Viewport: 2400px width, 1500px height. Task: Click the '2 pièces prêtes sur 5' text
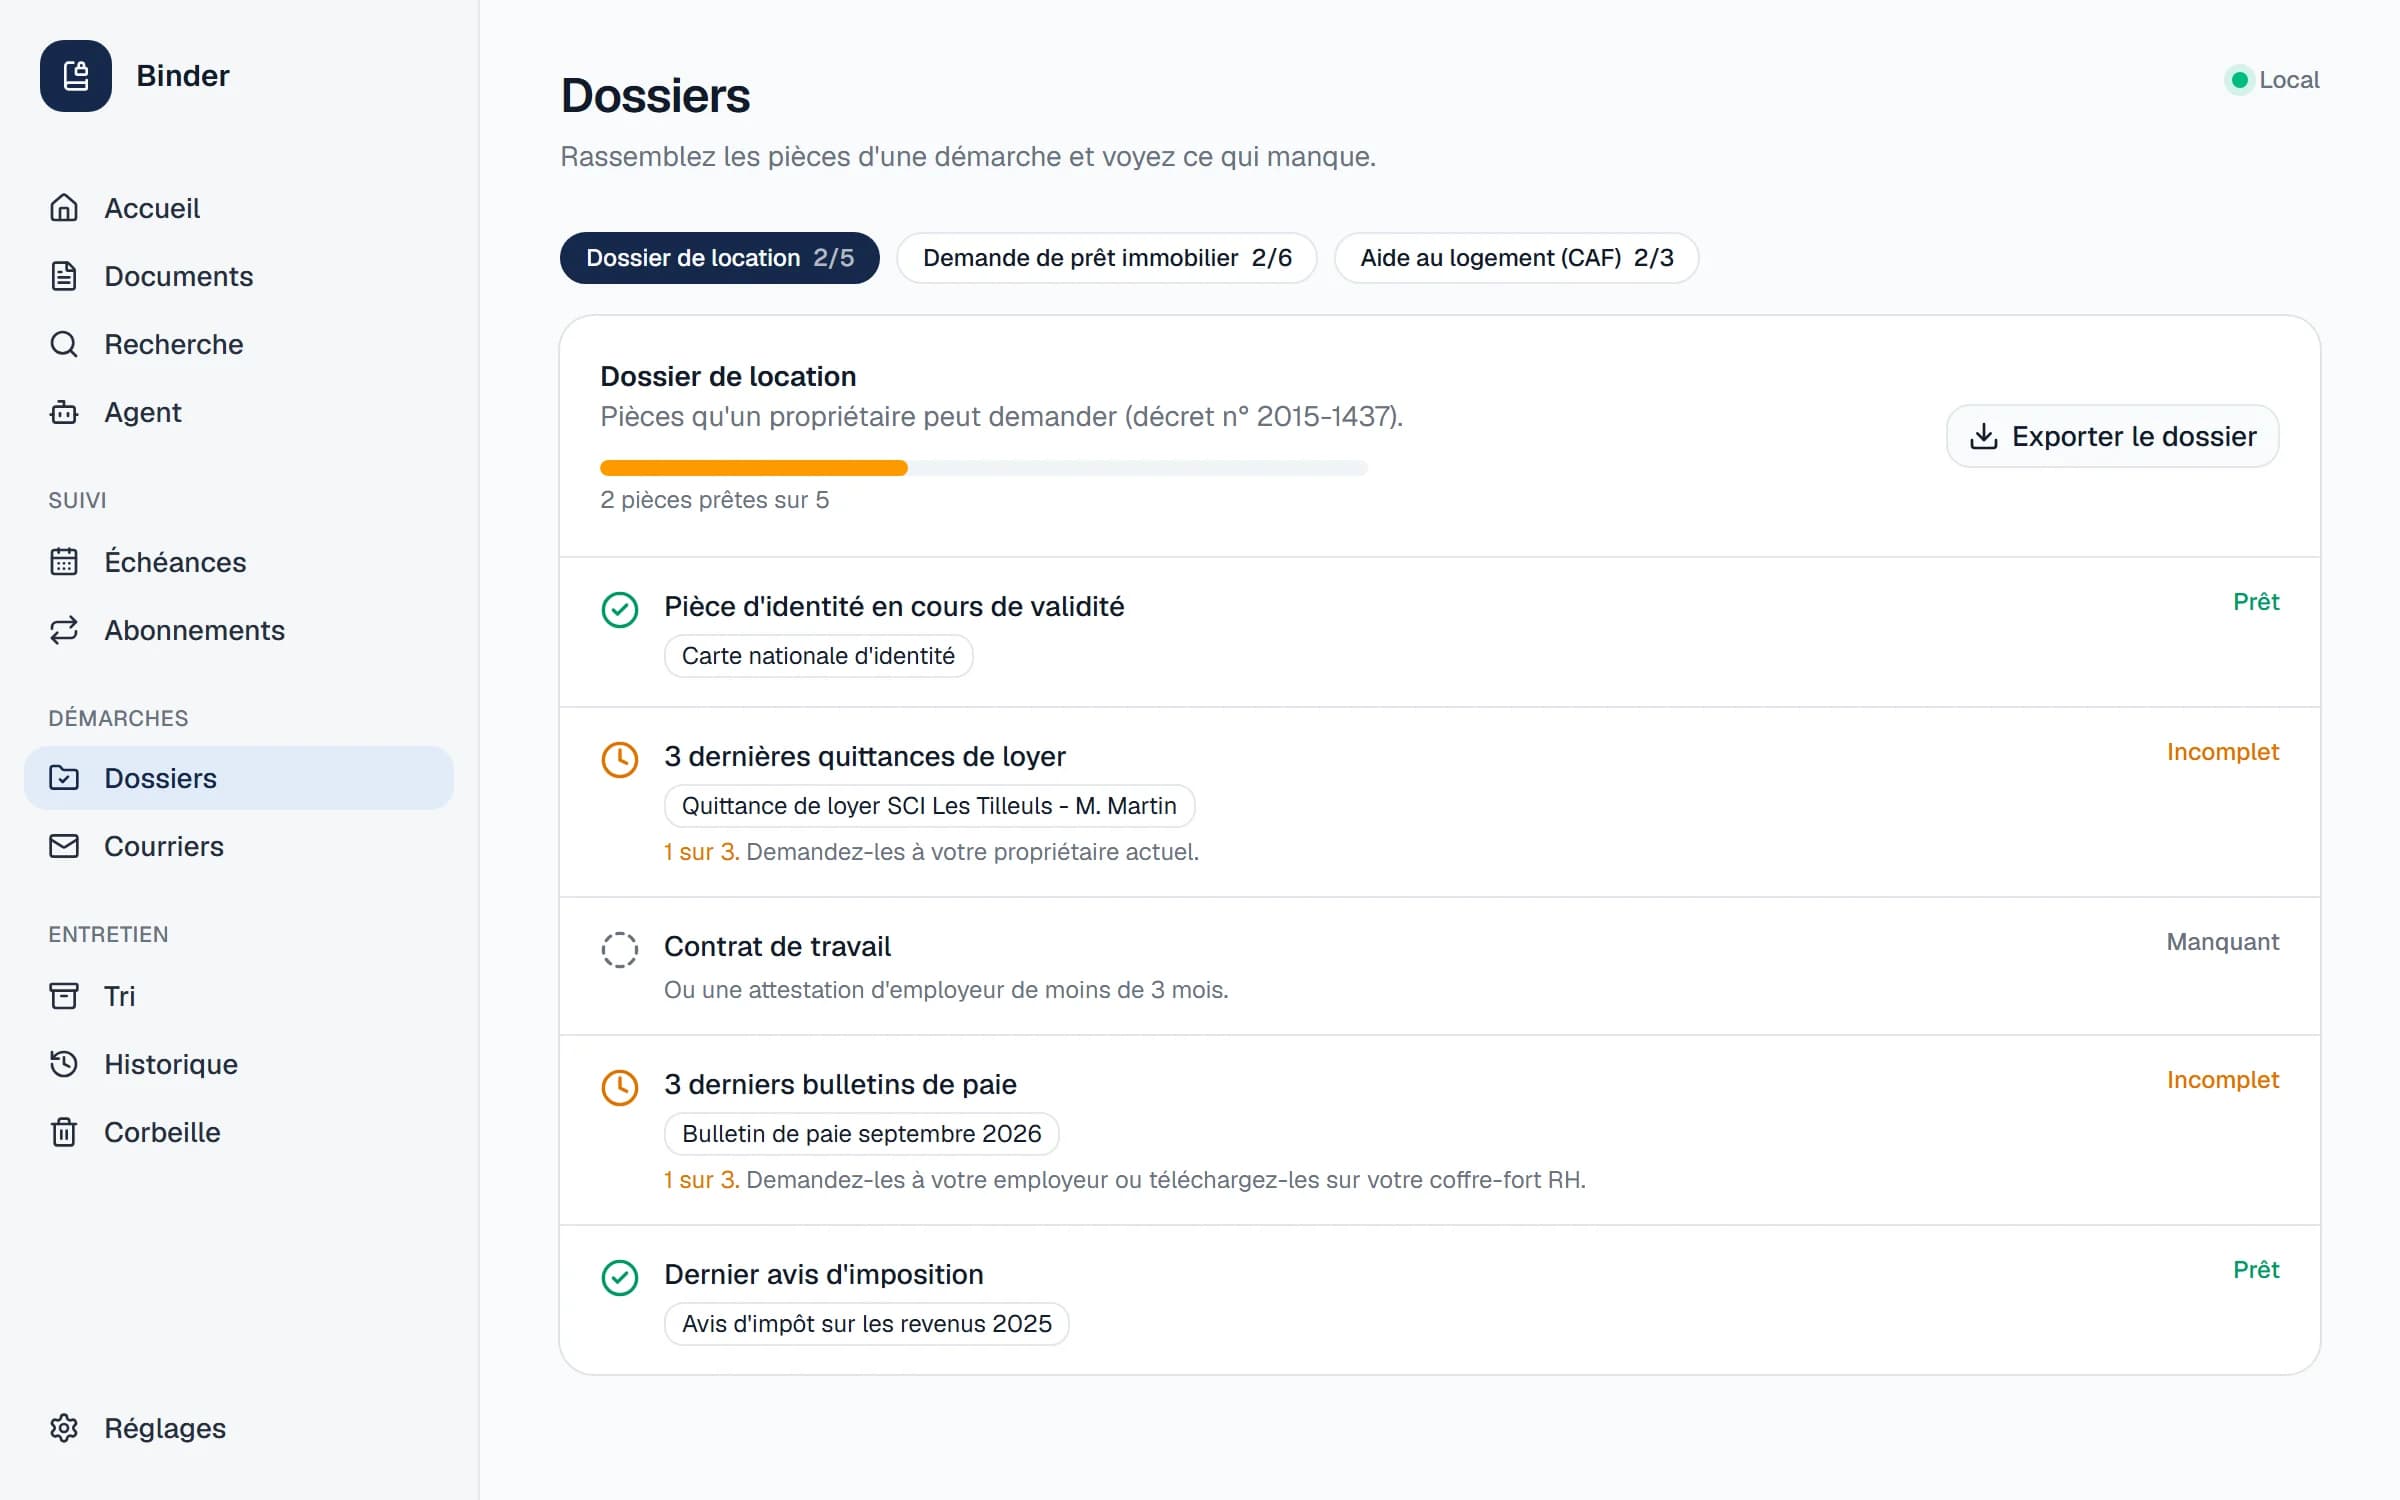(x=715, y=500)
